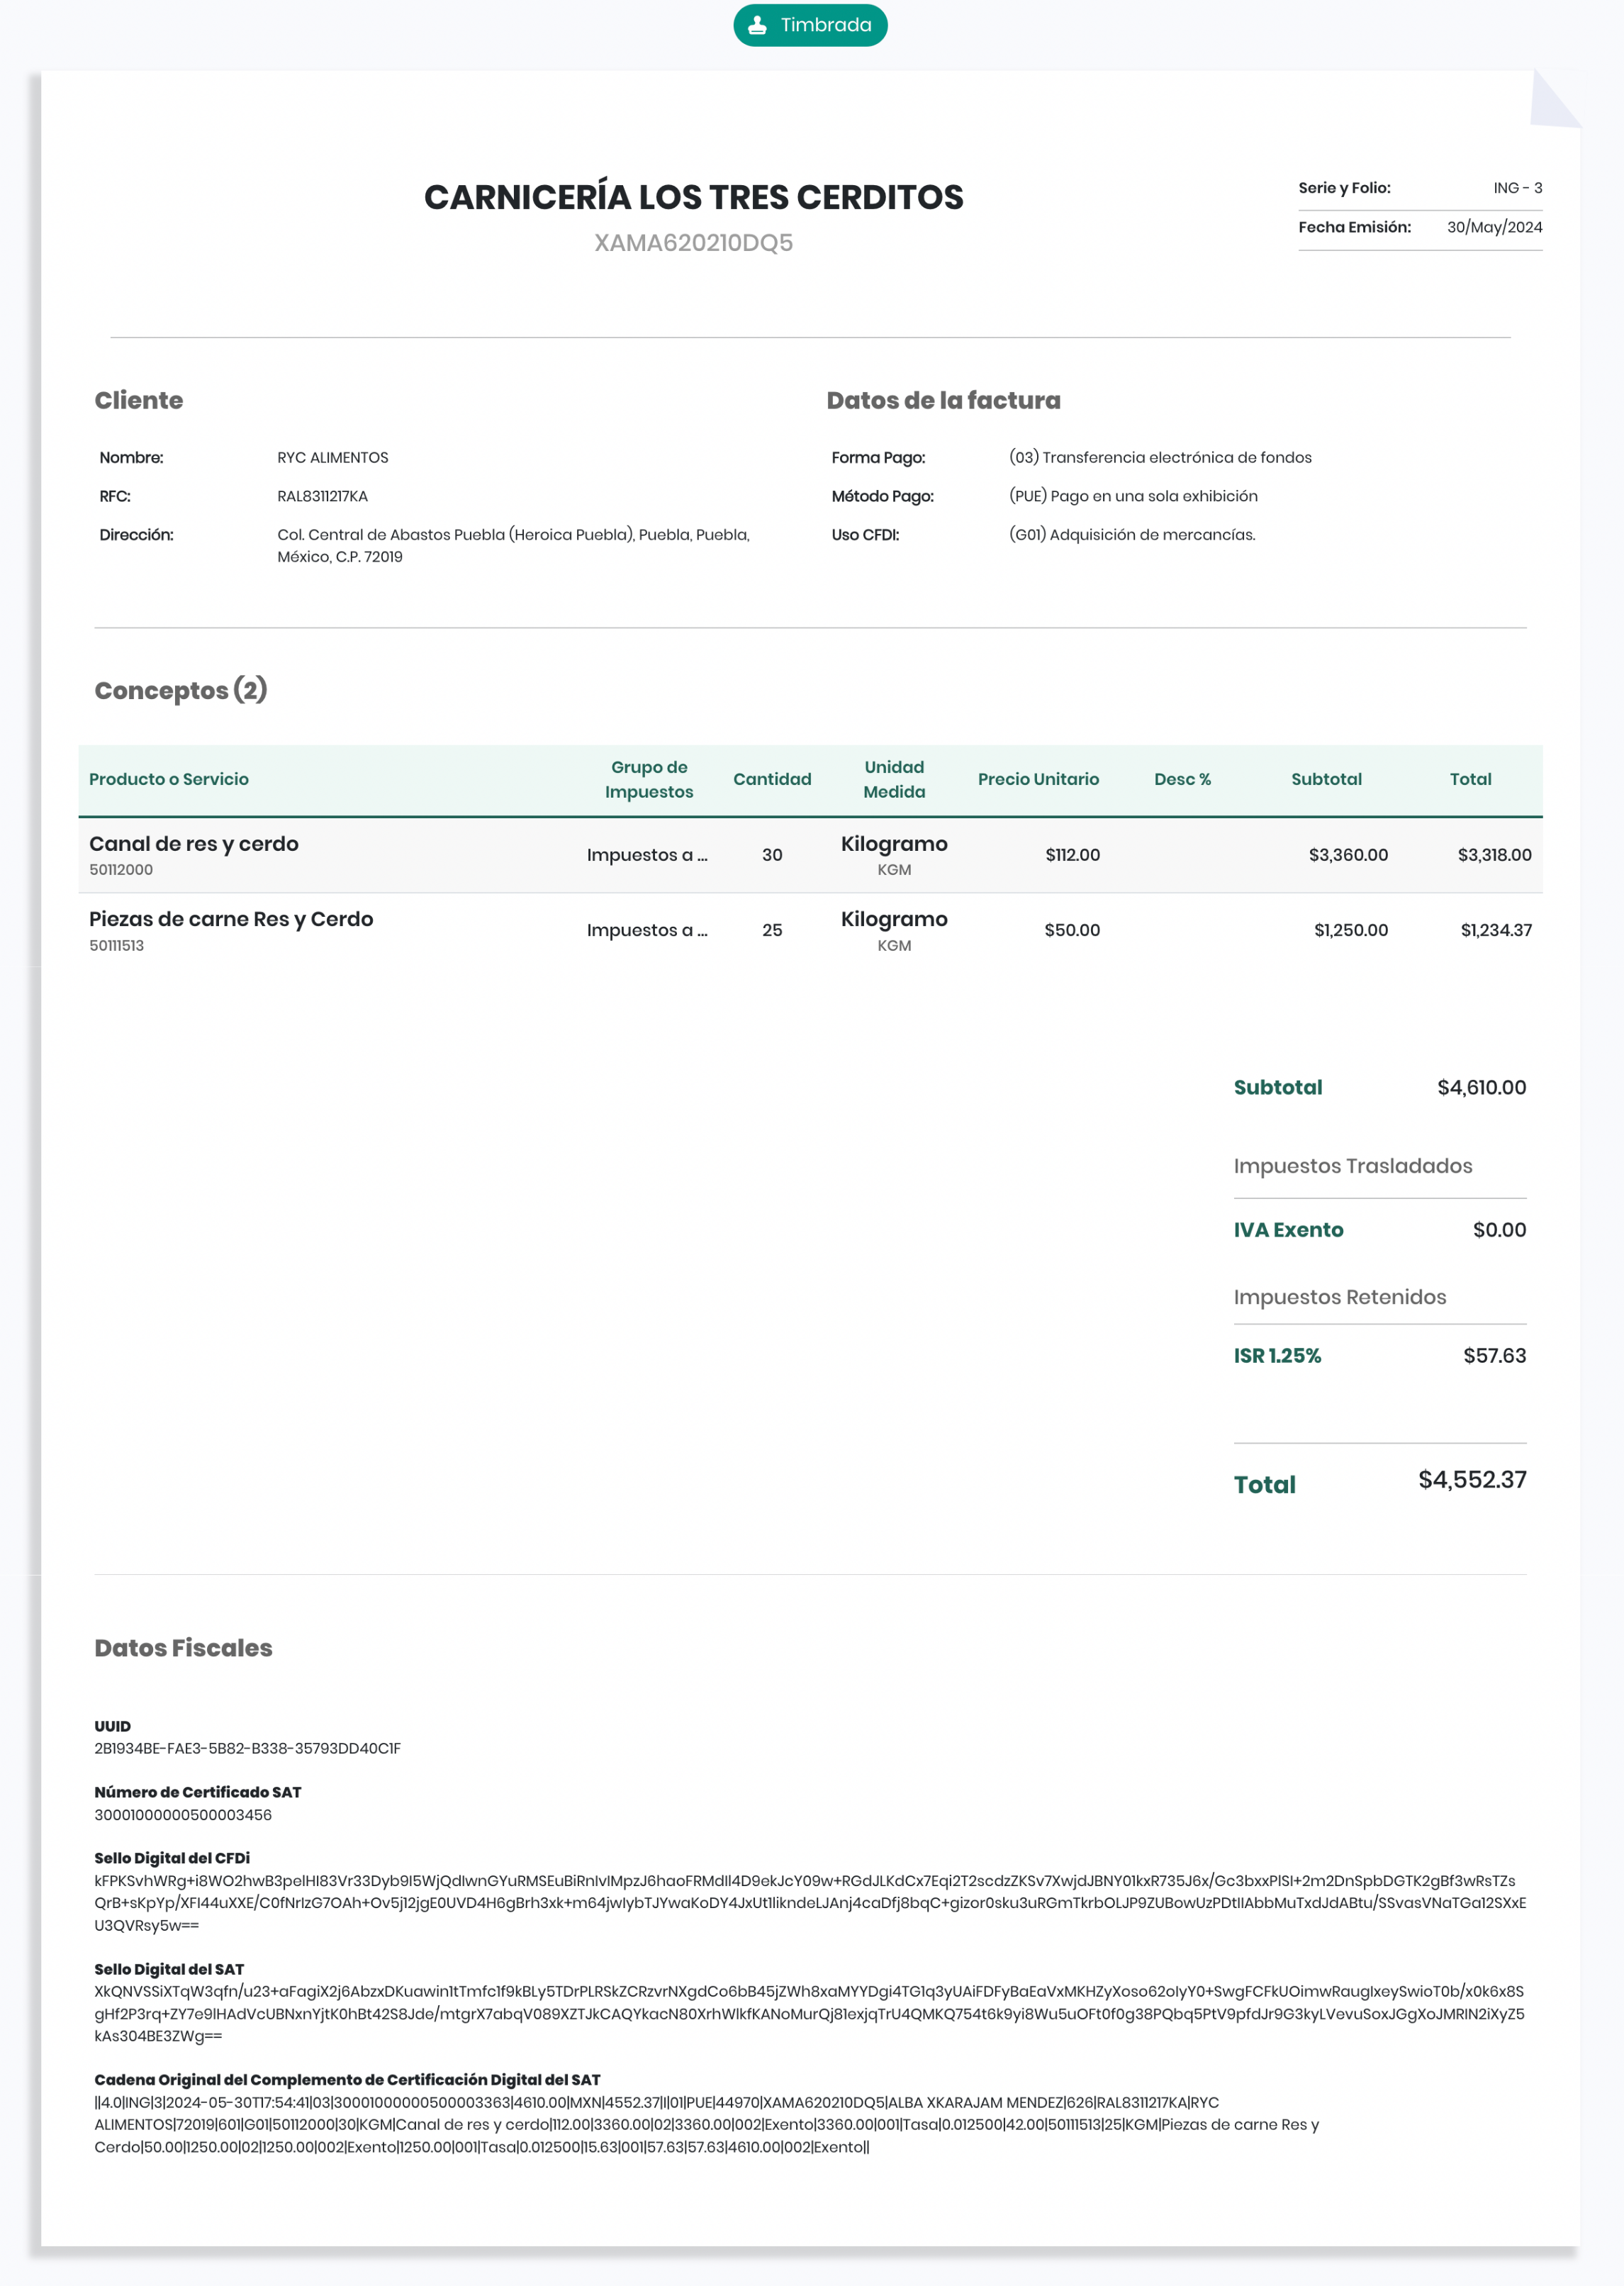Click the "Precio Unitario" column header
Image resolution: width=1624 pixels, height=2286 pixels.
(x=1038, y=779)
